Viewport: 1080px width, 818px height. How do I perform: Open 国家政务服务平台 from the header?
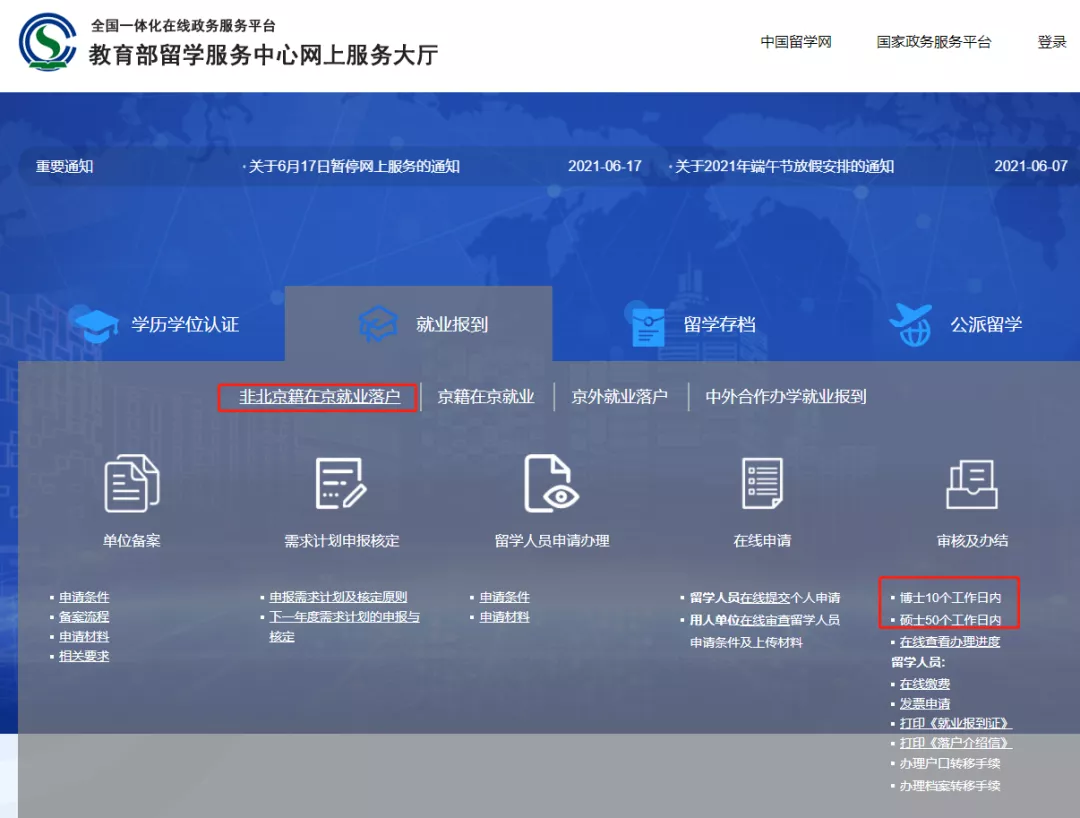point(933,43)
